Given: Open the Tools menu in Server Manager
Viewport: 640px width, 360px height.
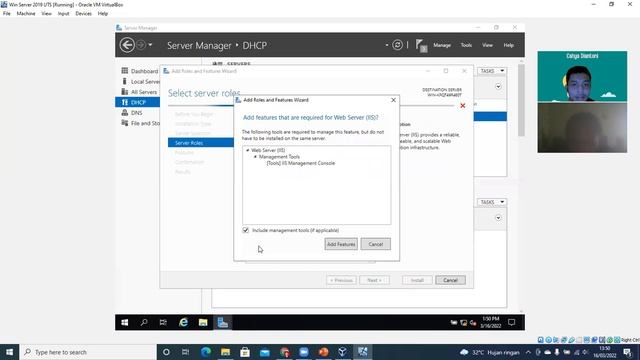Looking at the screenshot, I should point(466,45).
